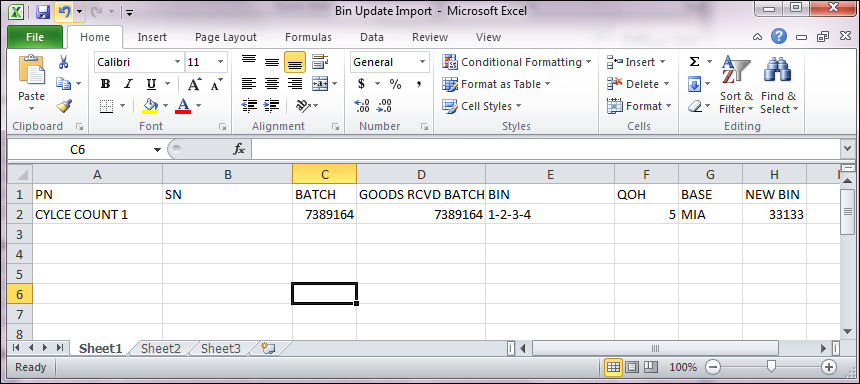Screen dimensions: 860x384
Task: Click Delete cells button
Action: (x=638, y=84)
